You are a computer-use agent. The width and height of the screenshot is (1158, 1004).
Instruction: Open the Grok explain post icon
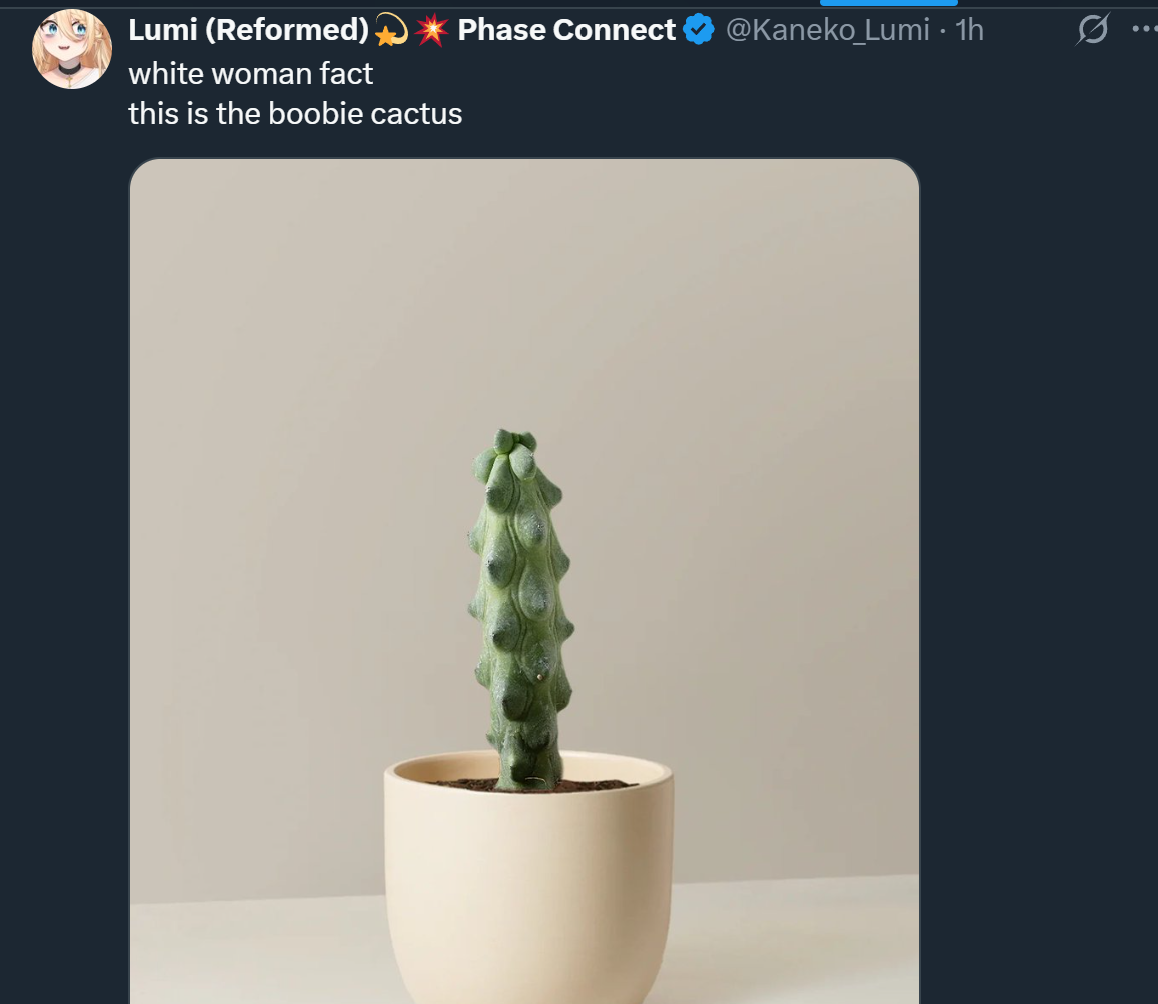click(1092, 32)
